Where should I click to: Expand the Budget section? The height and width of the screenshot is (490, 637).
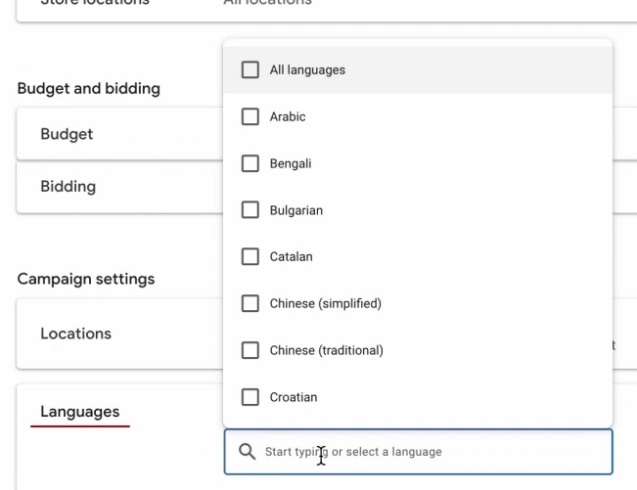tap(67, 134)
